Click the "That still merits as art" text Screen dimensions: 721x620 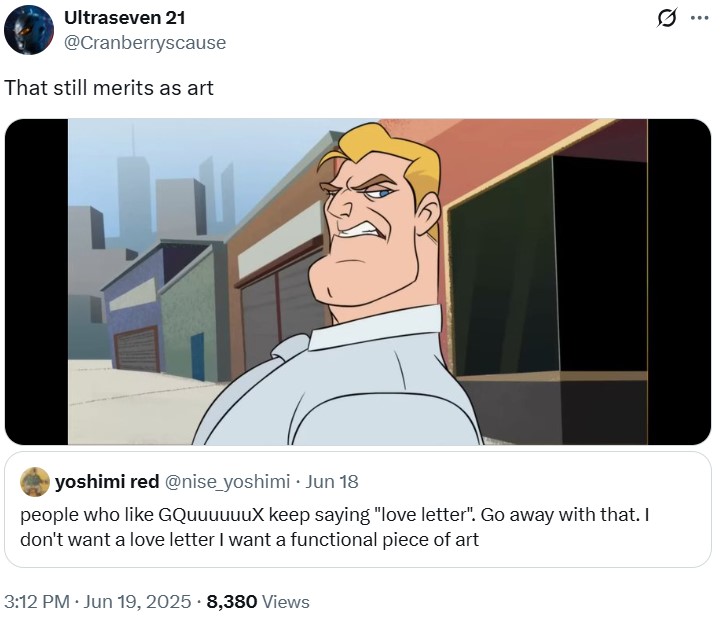(109, 88)
